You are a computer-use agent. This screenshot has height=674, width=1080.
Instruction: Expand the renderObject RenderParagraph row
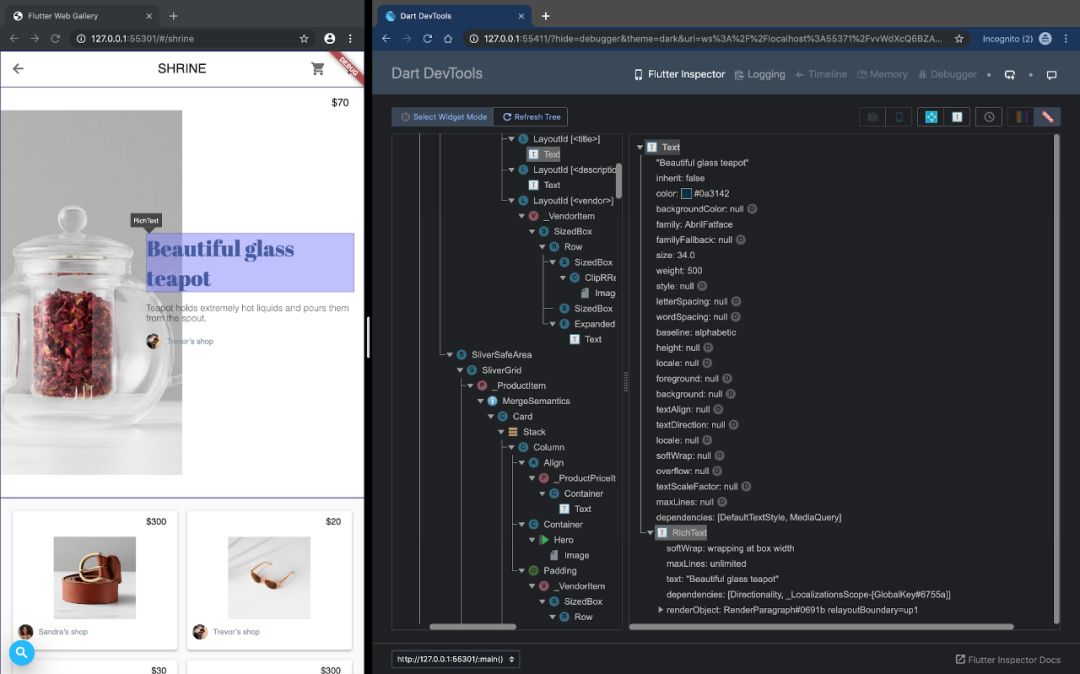click(x=661, y=610)
